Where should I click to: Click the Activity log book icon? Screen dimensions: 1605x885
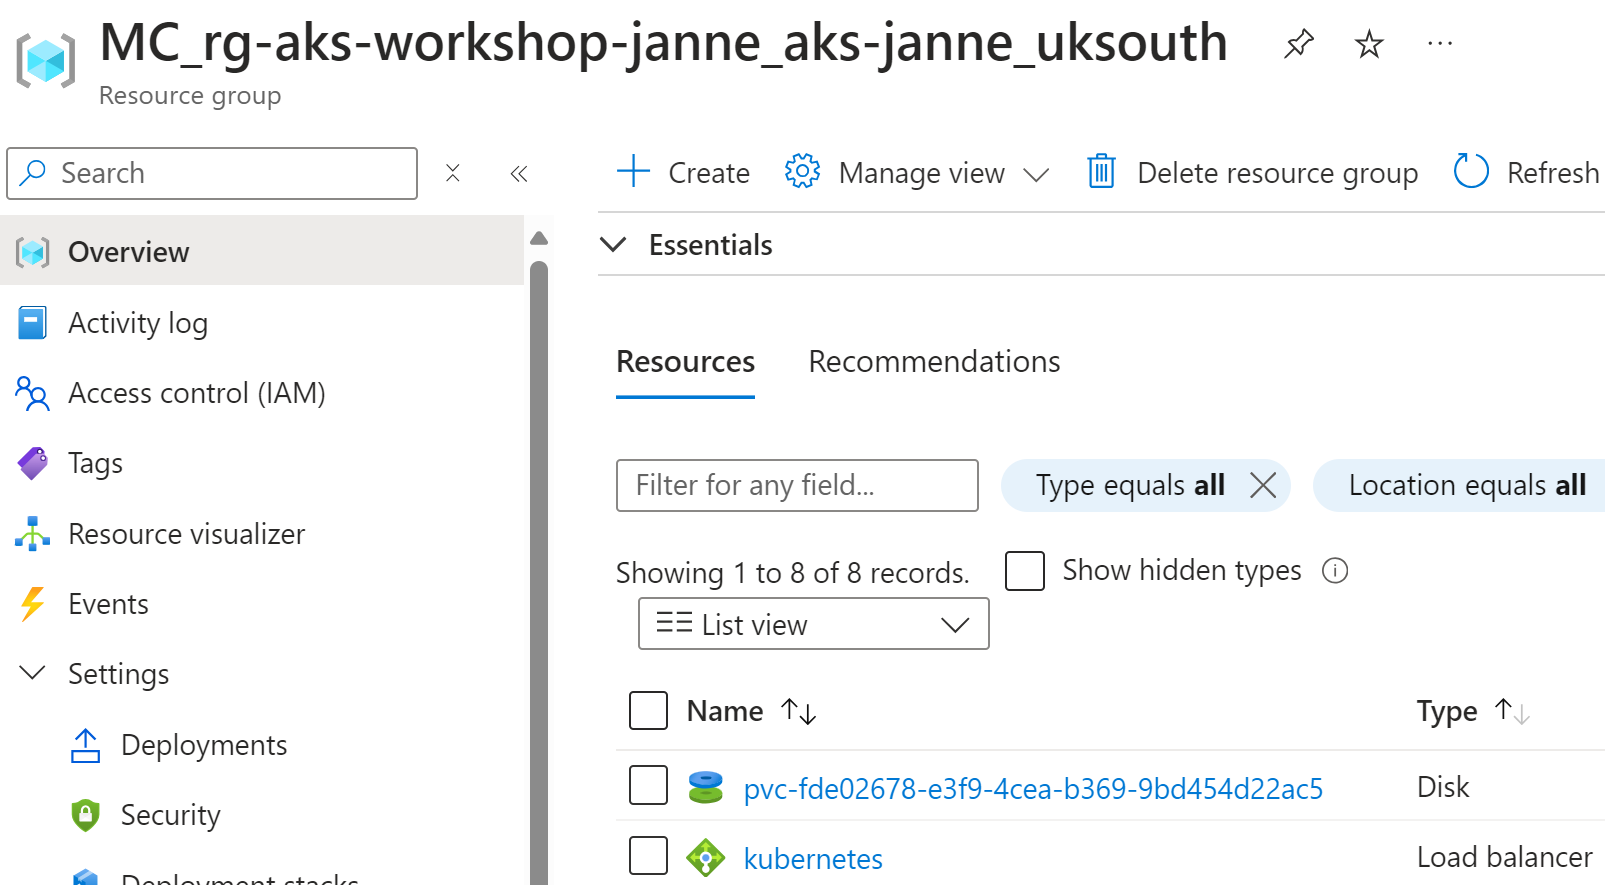point(32,323)
